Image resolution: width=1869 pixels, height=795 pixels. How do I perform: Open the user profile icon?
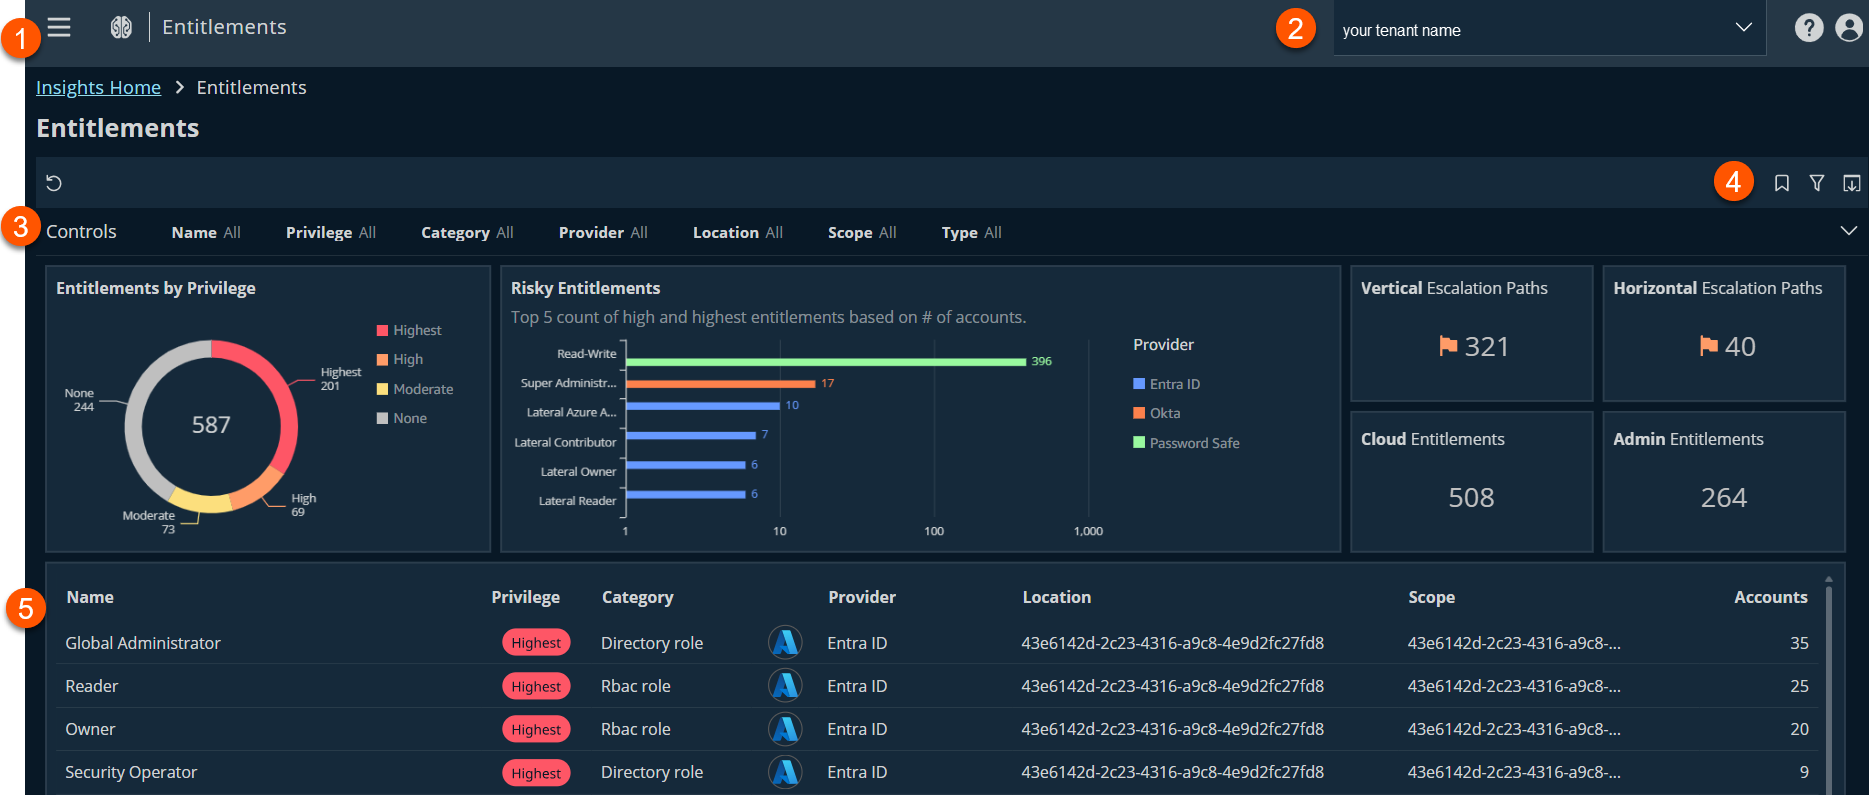pyautogui.click(x=1849, y=27)
